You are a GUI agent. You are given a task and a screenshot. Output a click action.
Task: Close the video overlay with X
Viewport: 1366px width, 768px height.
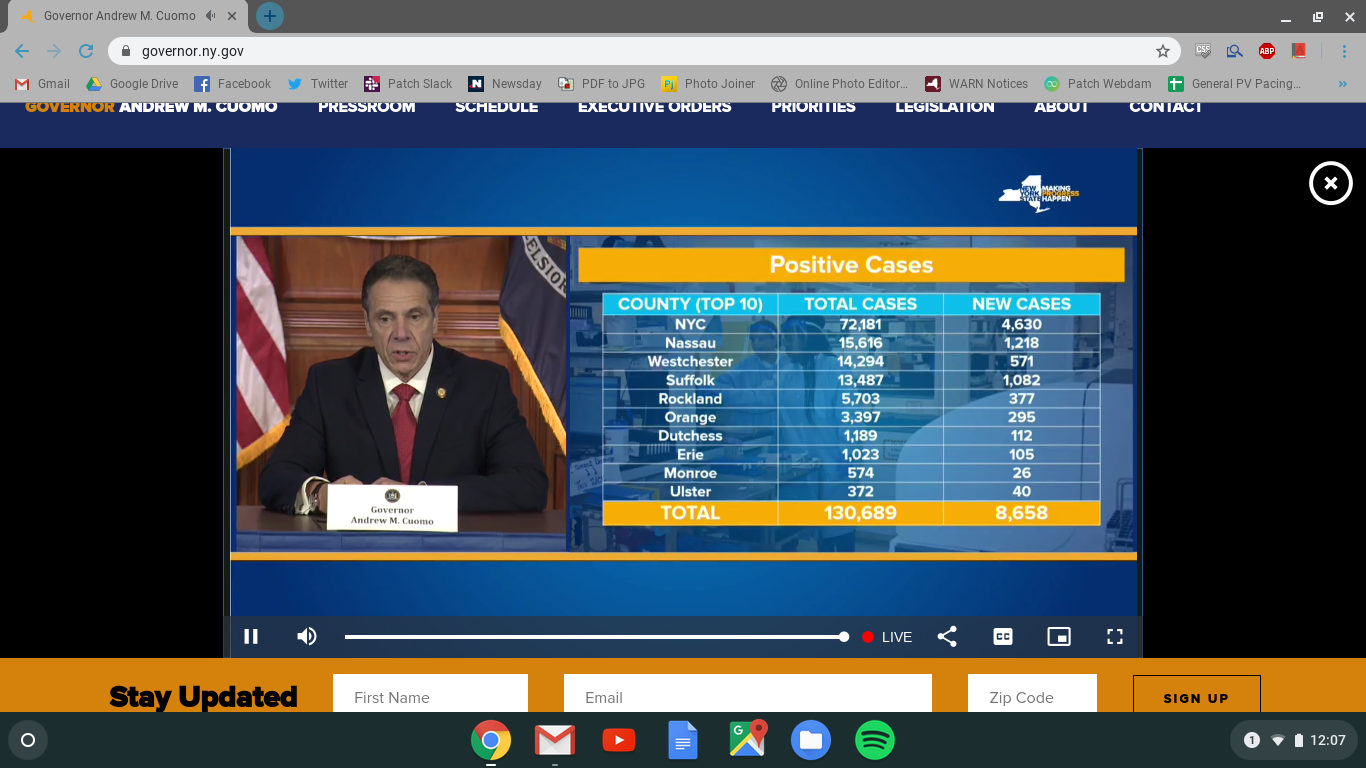(1330, 183)
